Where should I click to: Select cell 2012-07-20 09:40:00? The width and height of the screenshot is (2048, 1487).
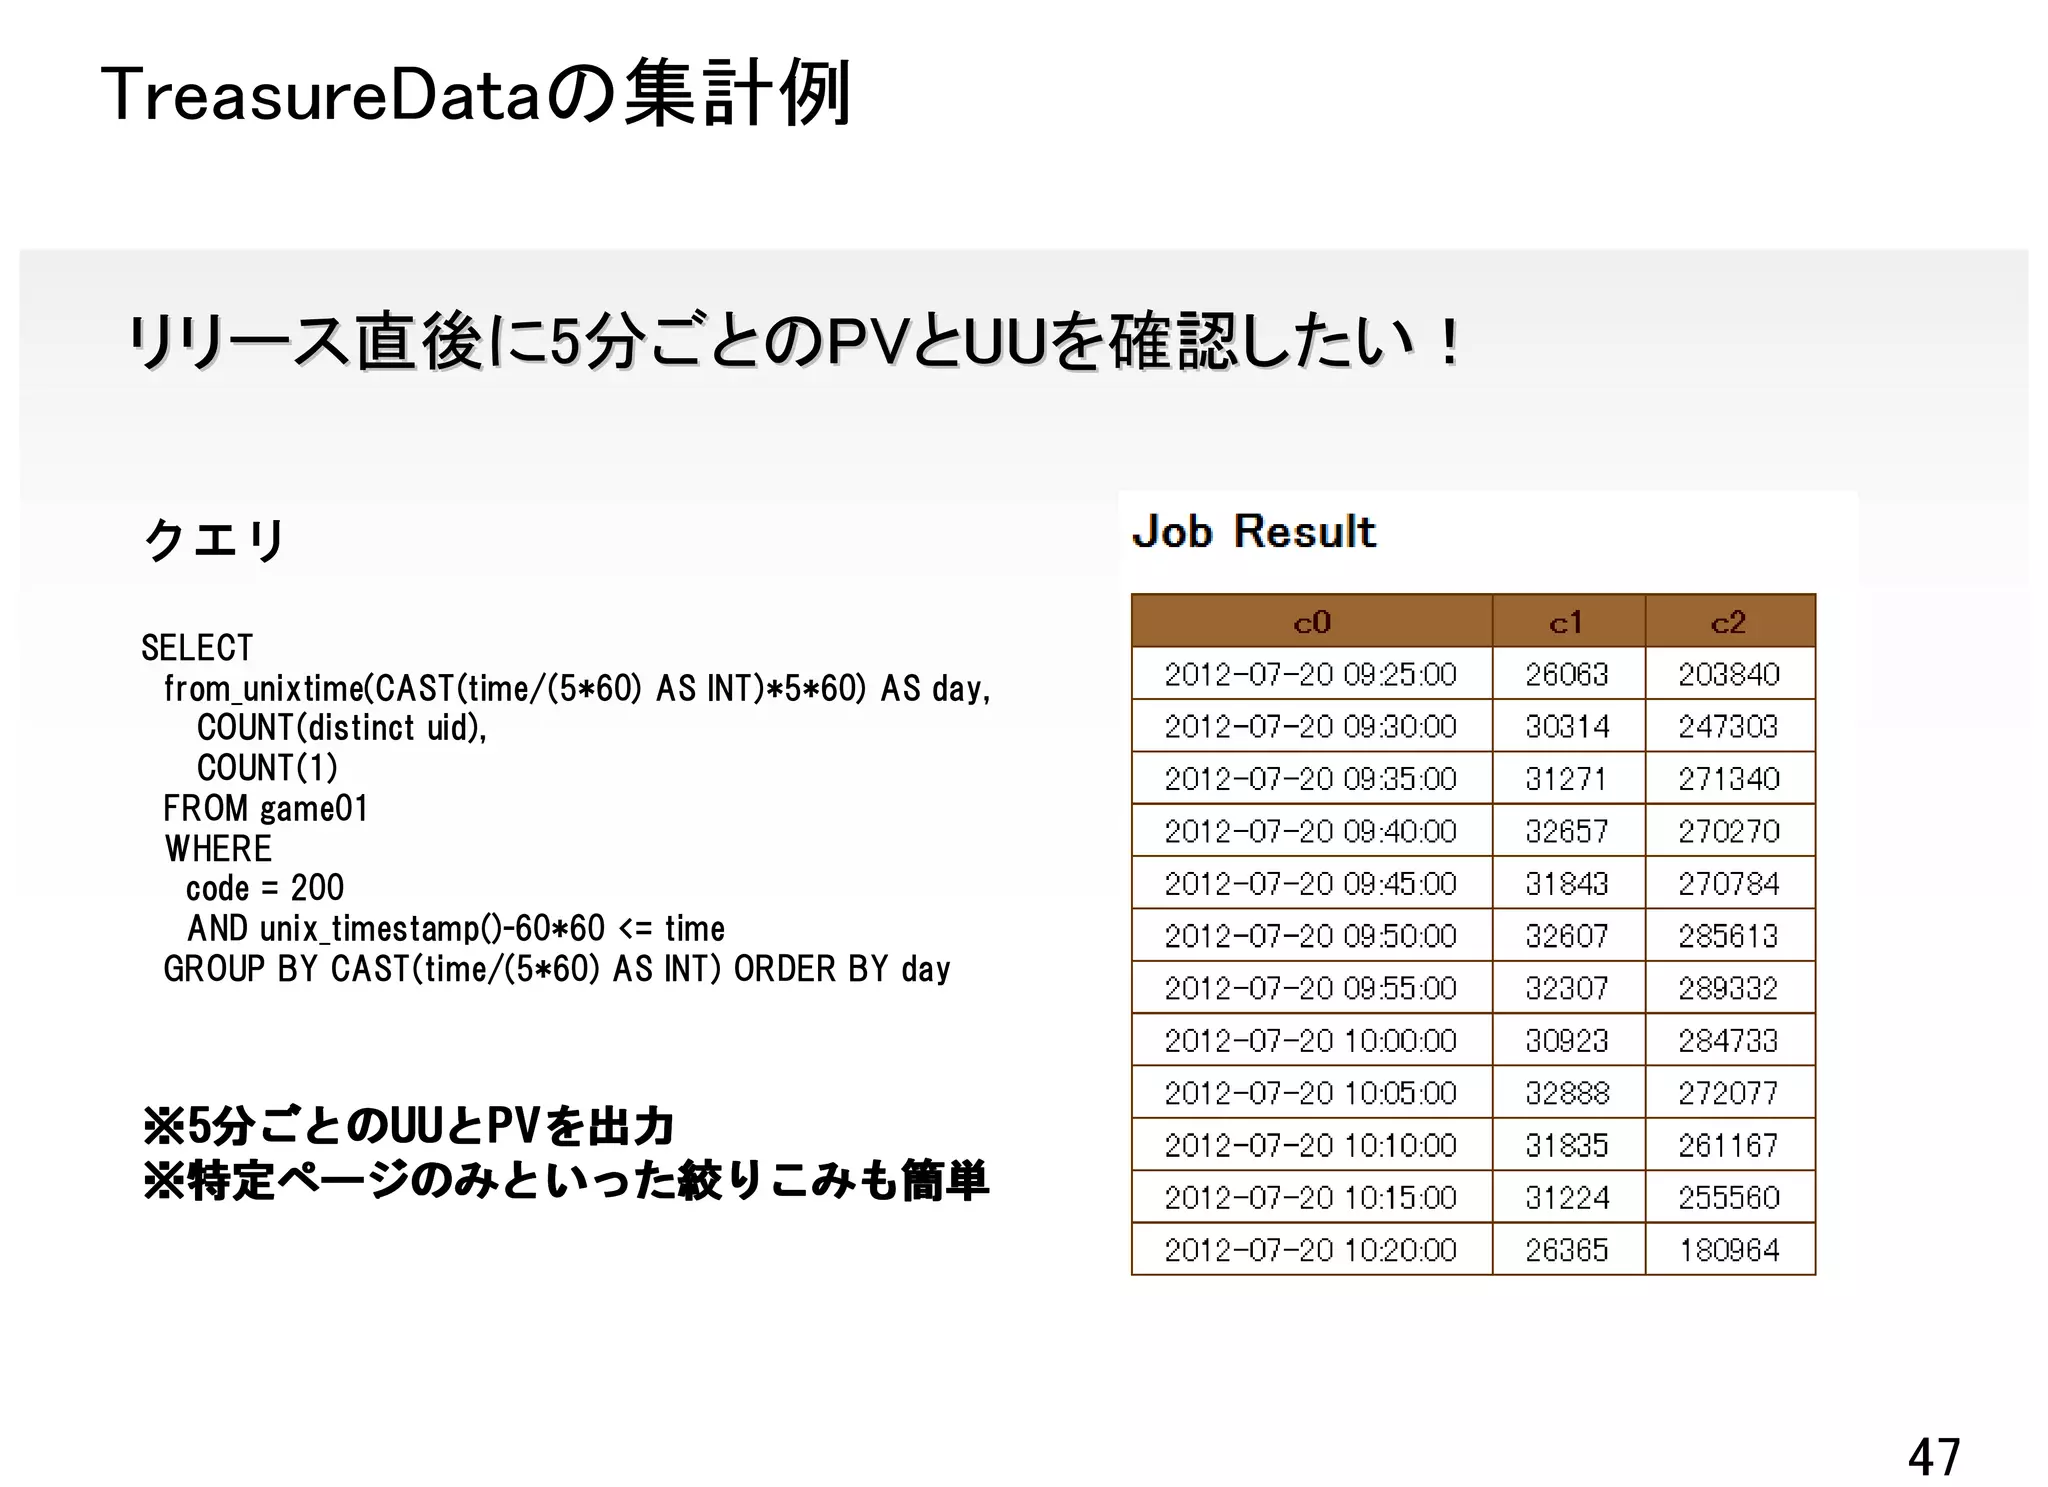[1311, 831]
